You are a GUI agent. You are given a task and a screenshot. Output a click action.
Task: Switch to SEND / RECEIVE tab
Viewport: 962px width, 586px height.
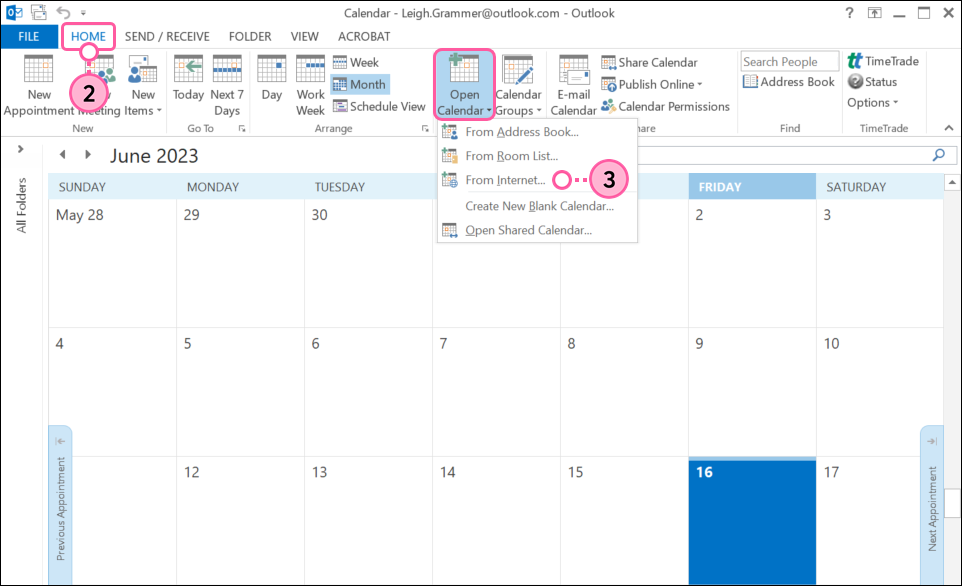pos(167,36)
